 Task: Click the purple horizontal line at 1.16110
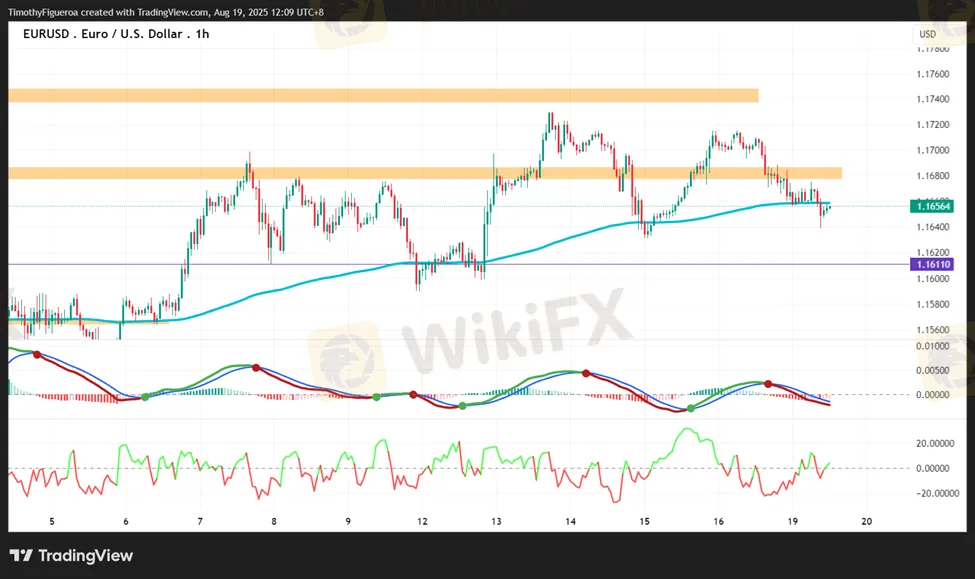(x=600, y=264)
